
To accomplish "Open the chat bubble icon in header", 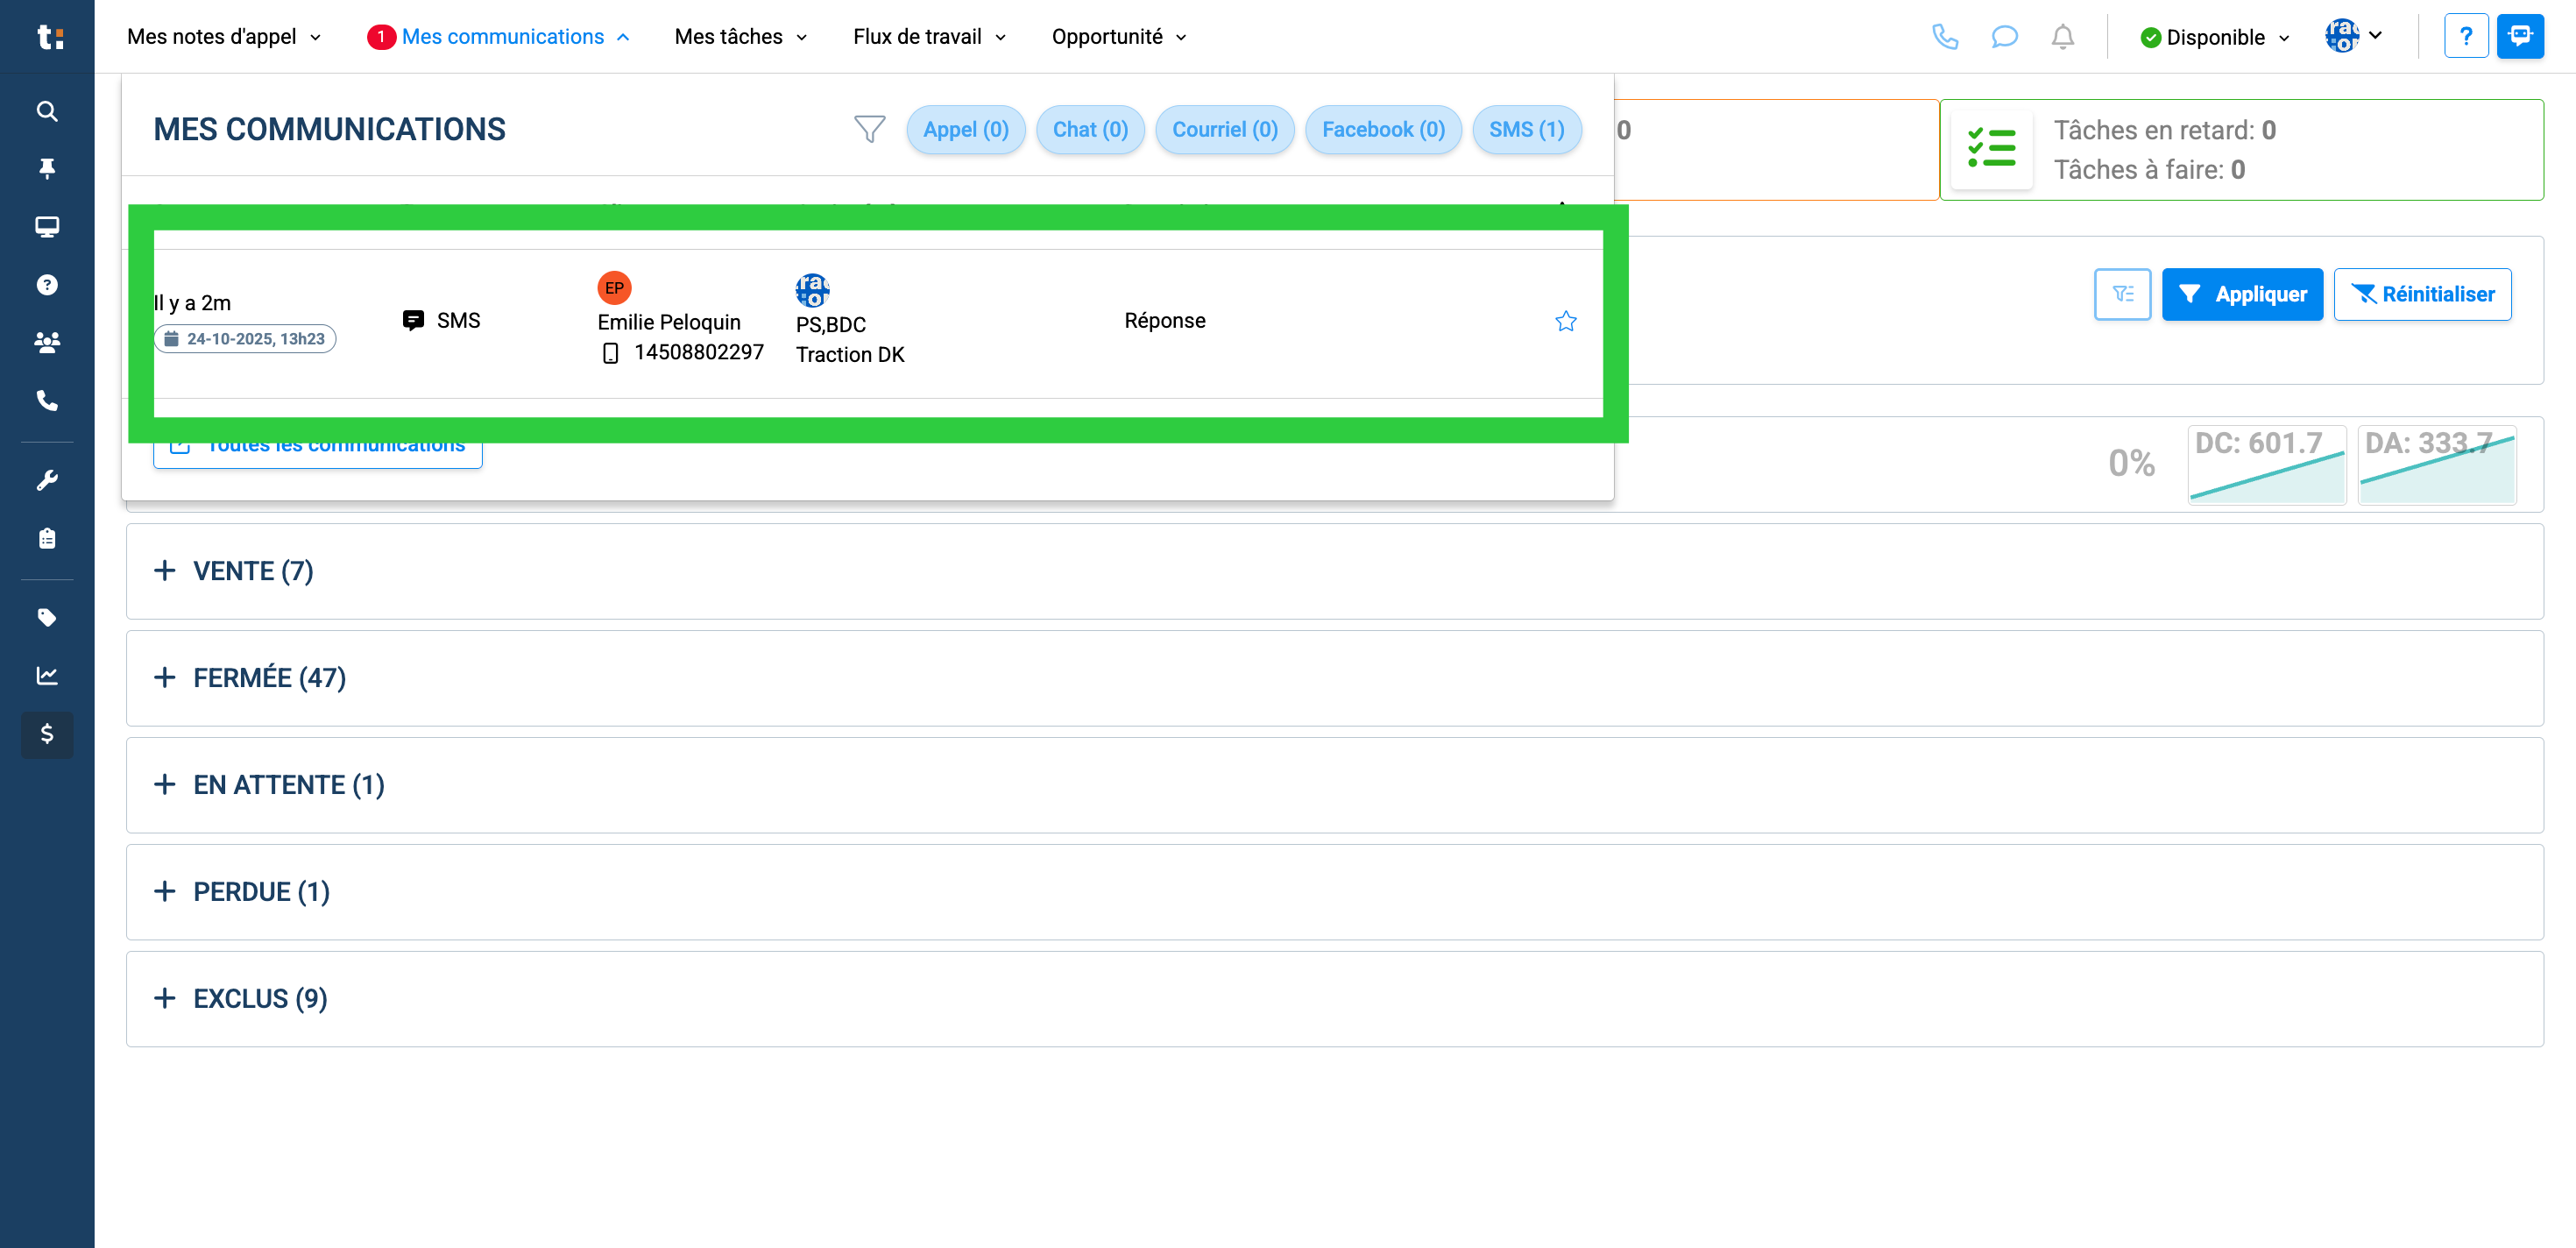I will [2004, 37].
